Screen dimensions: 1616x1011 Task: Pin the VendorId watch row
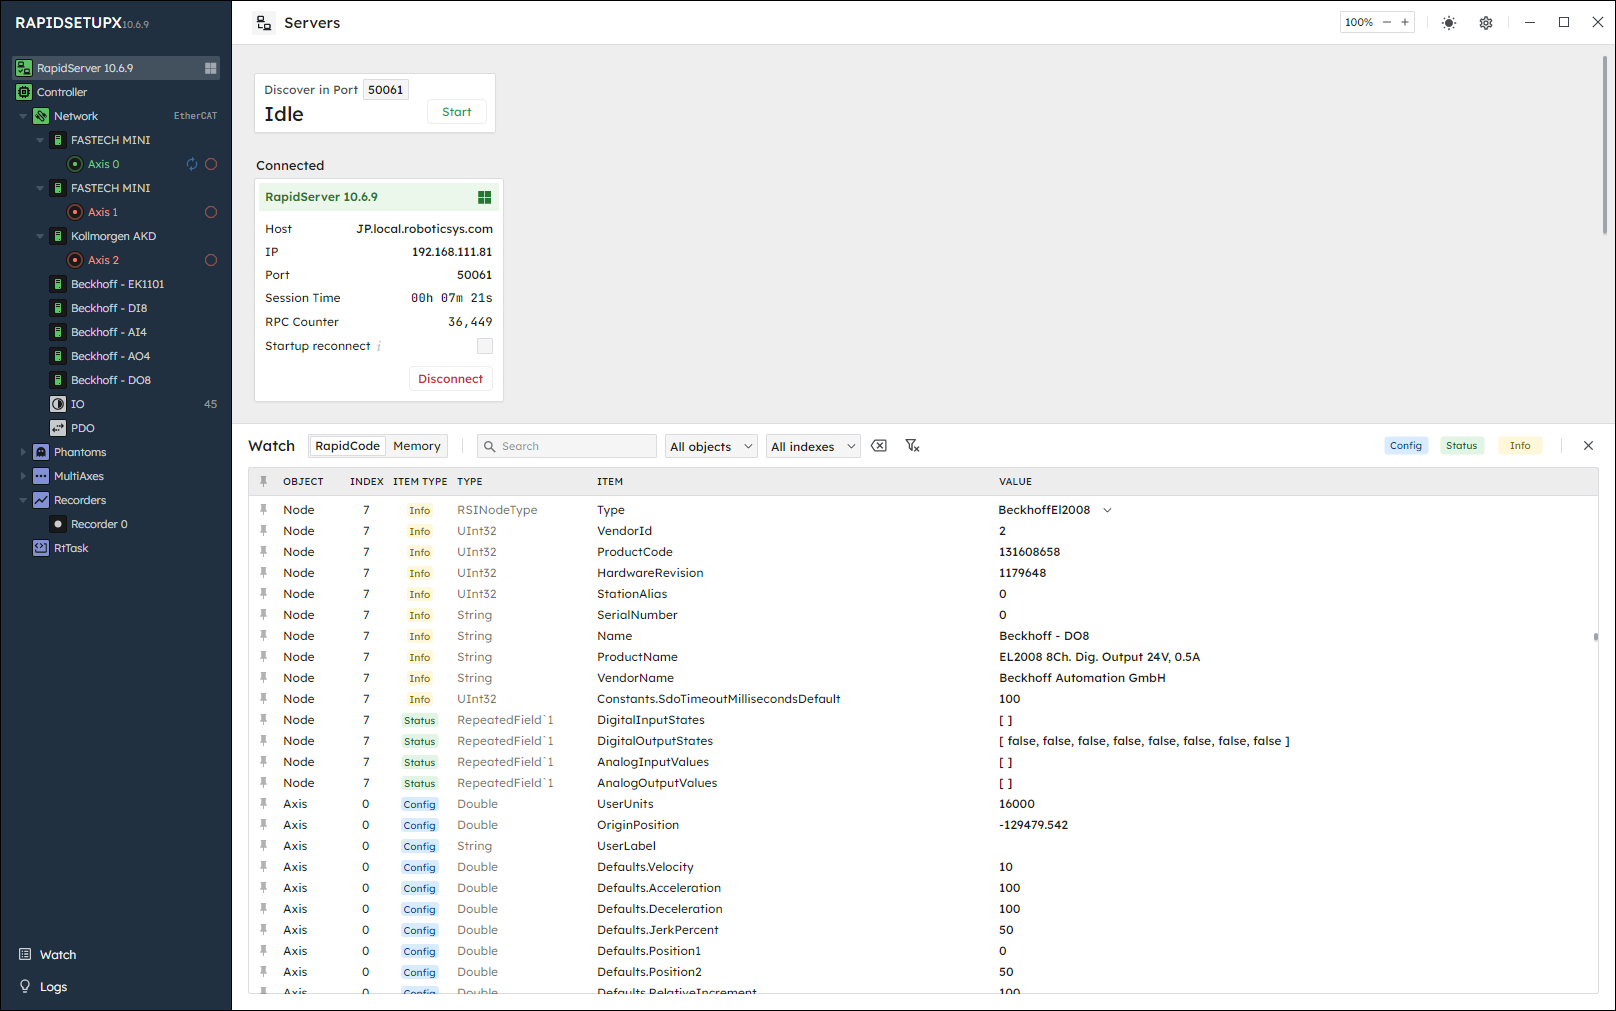point(264,531)
